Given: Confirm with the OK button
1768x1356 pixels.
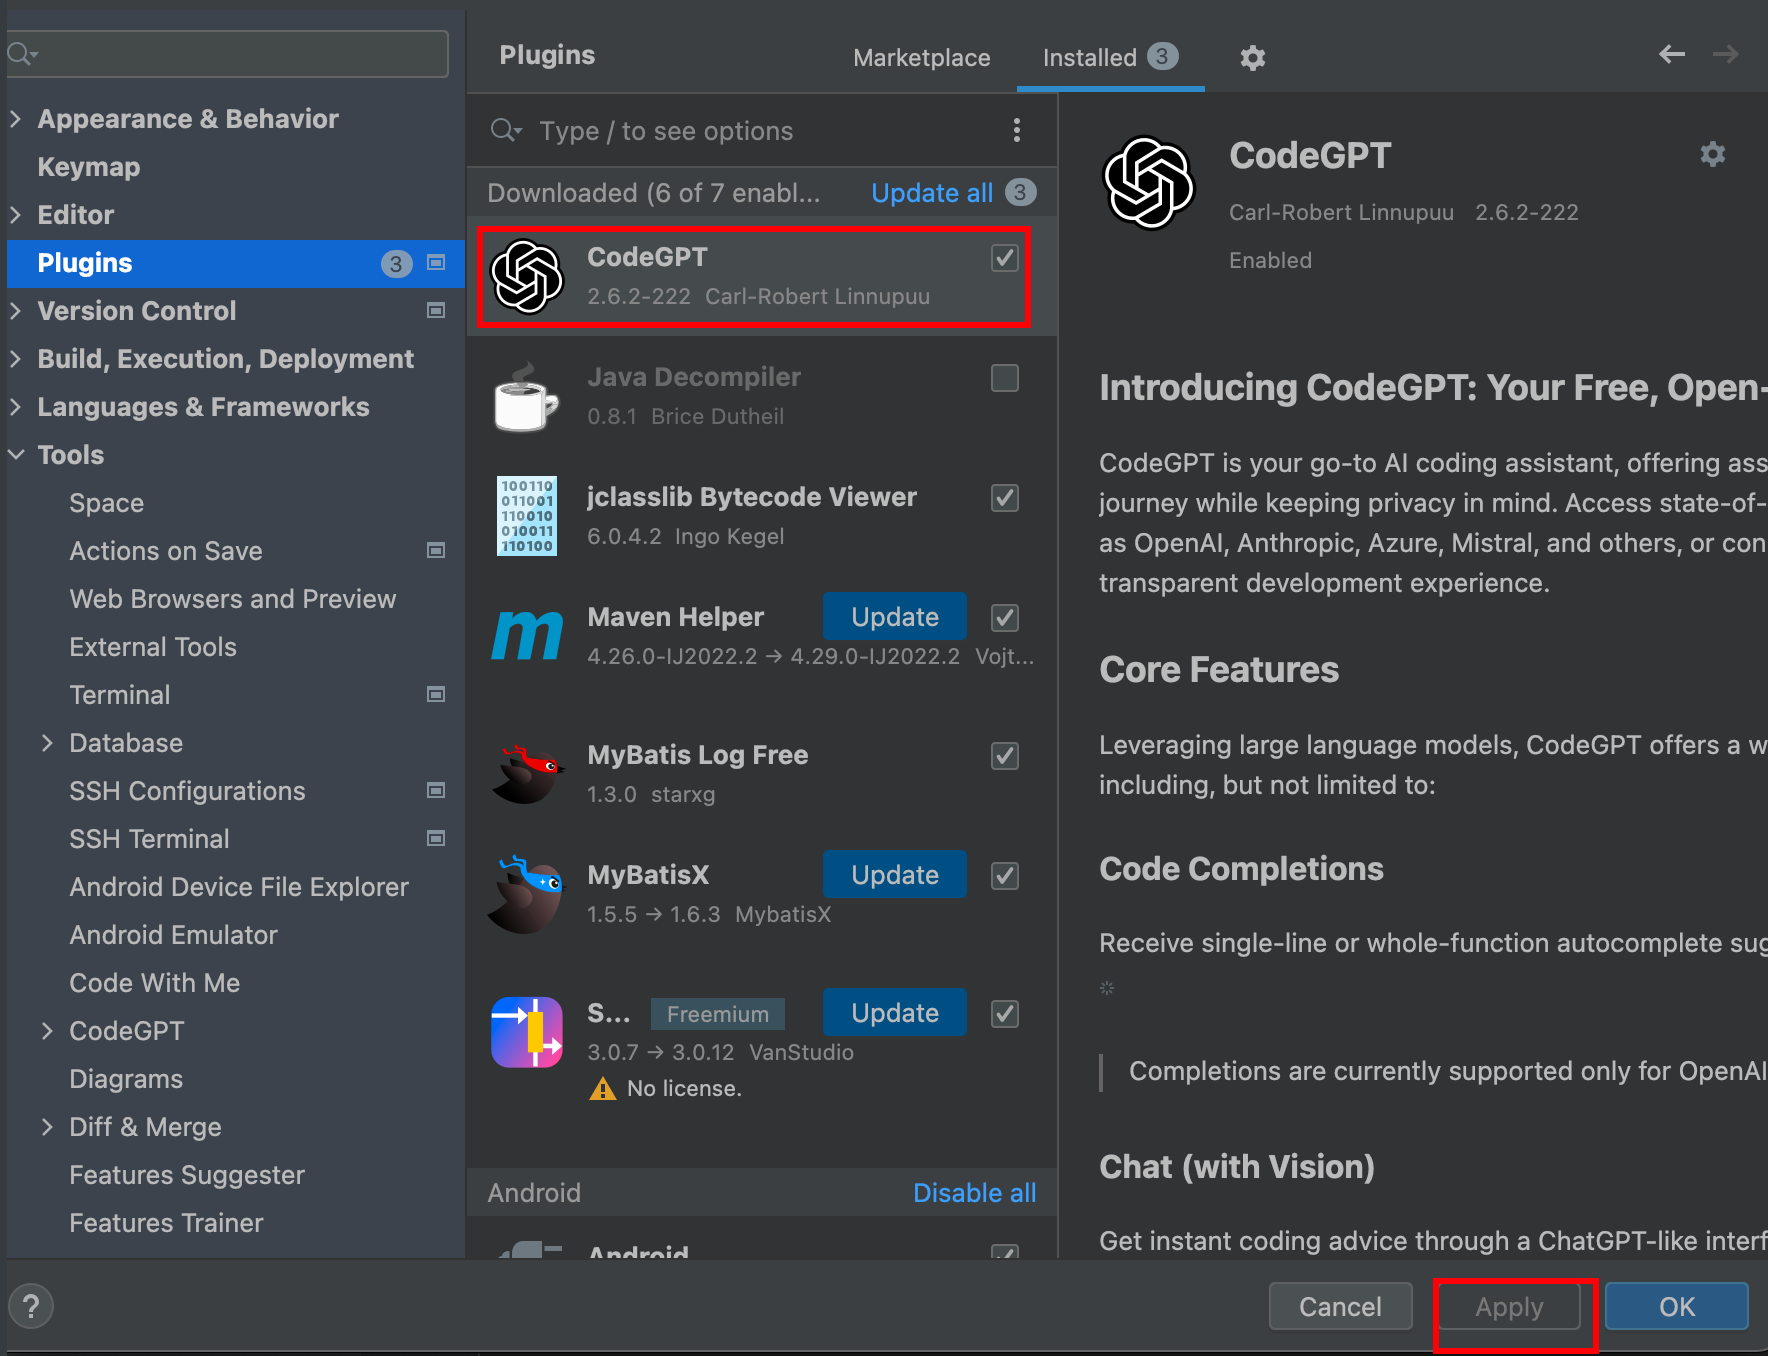Looking at the screenshot, I should tap(1677, 1306).
